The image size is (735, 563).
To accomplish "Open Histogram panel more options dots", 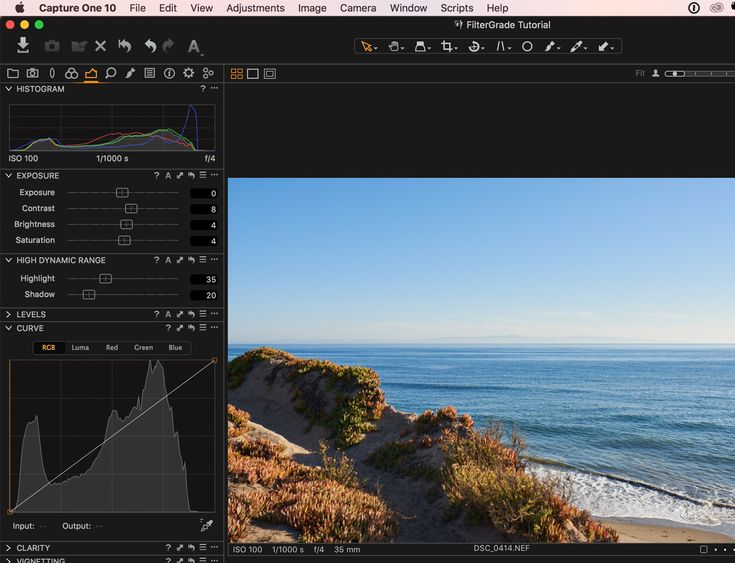I will pos(214,88).
